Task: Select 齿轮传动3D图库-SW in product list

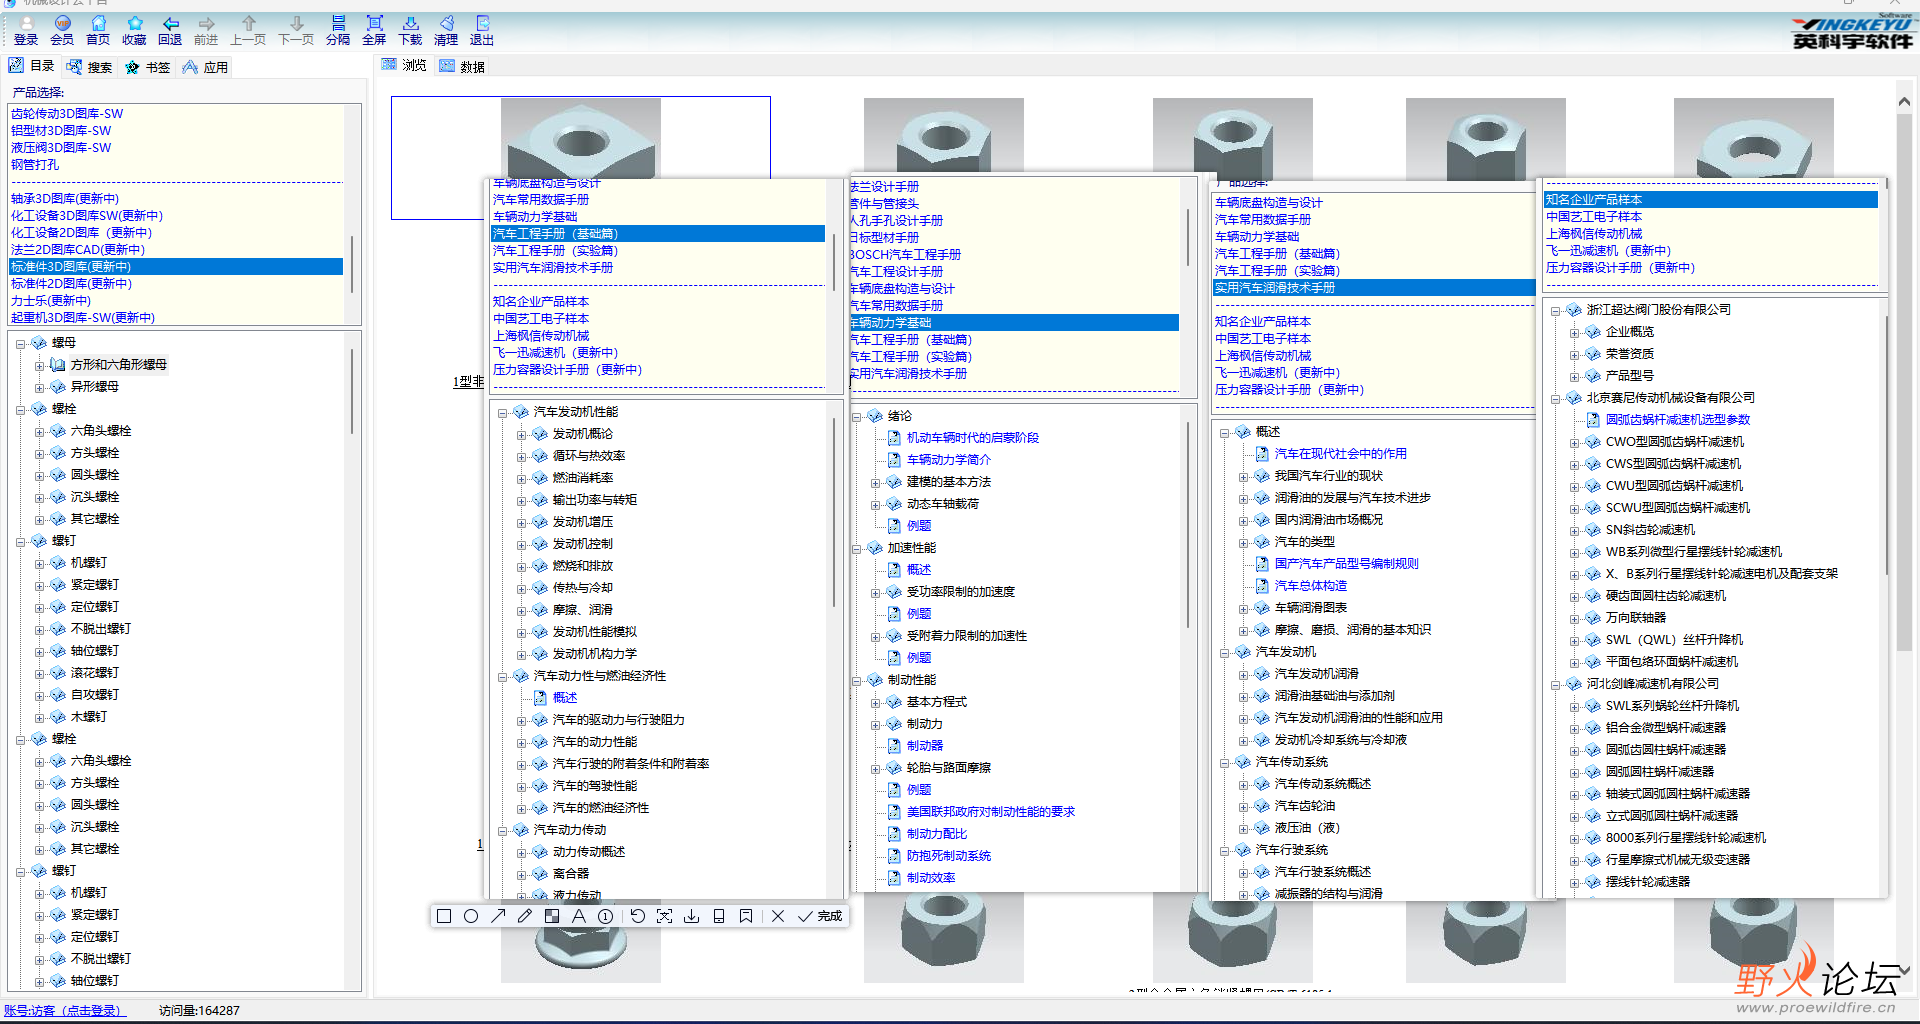Action: pyautogui.click(x=67, y=114)
